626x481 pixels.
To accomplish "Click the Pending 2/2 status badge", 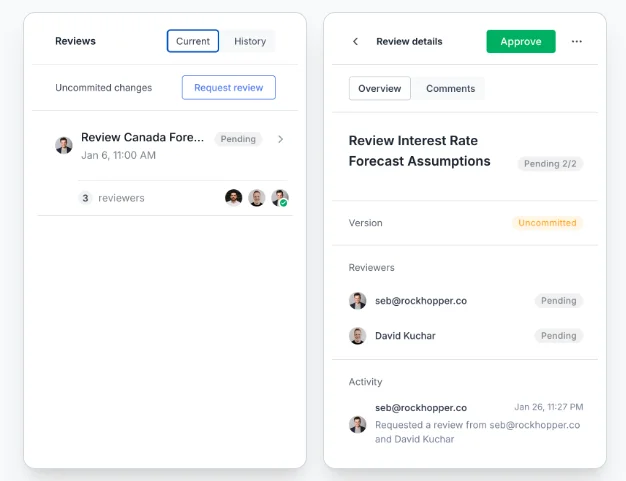I will click(x=550, y=163).
